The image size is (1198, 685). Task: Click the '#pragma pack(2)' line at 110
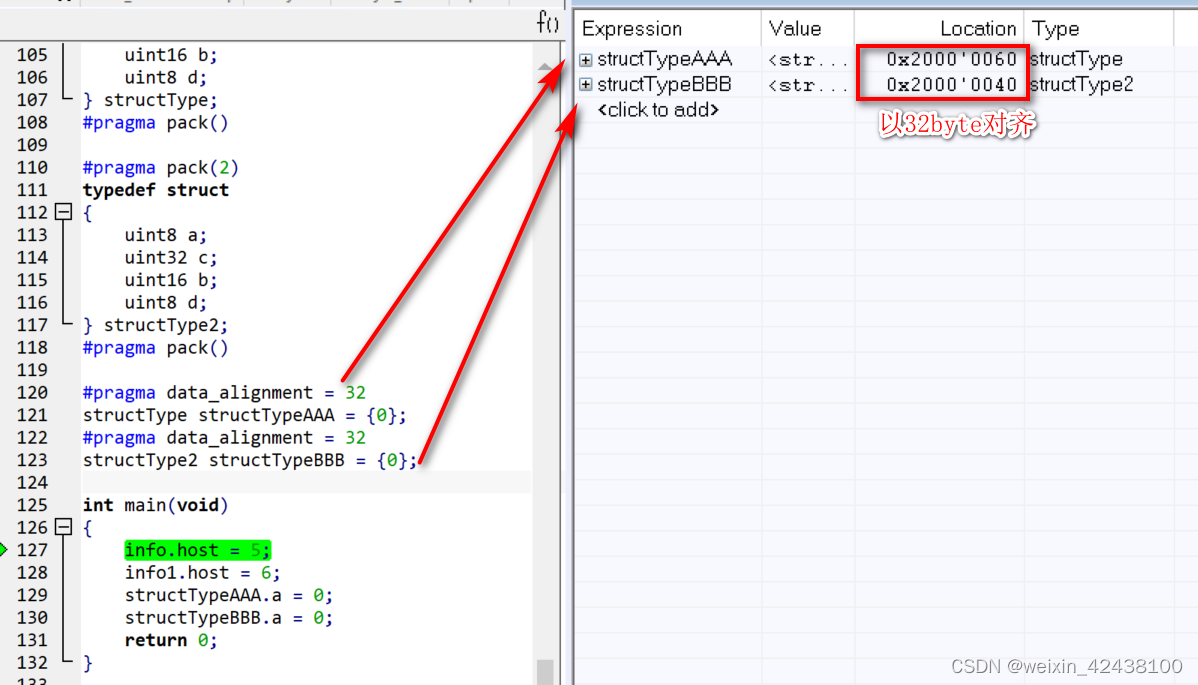(160, 167)
